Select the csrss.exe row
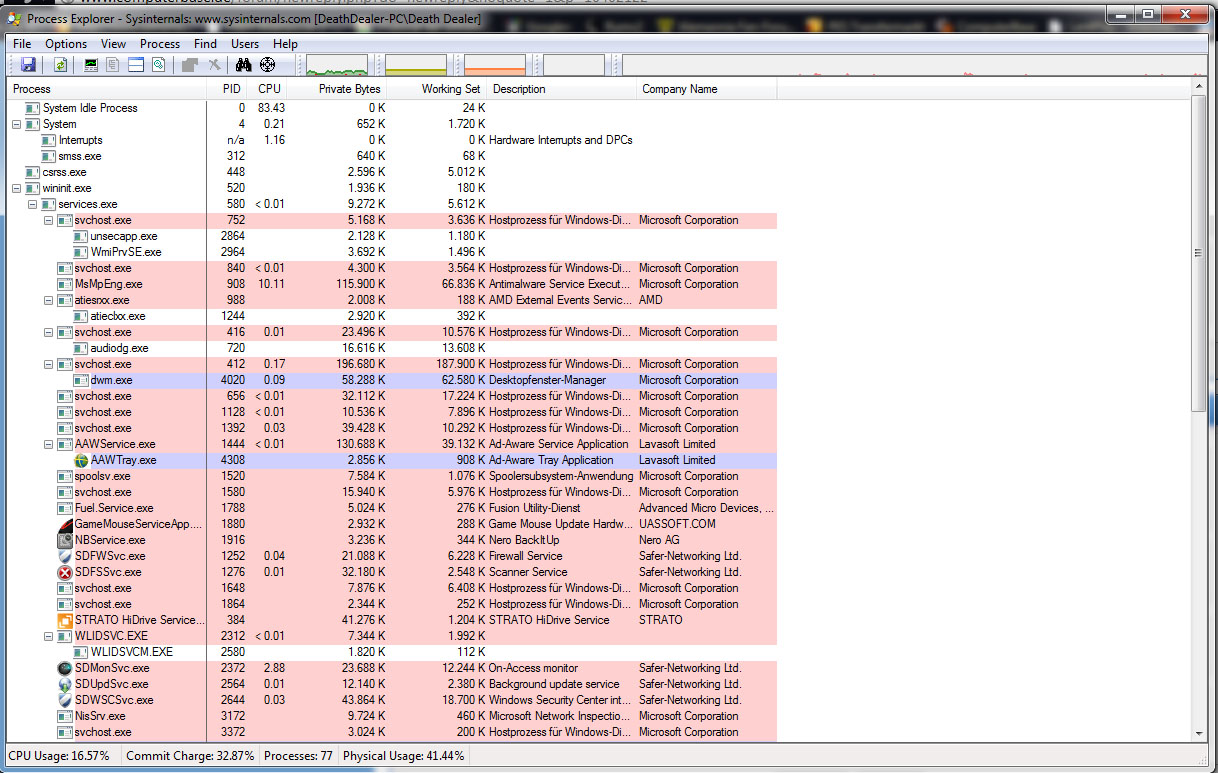 (392, 172)
